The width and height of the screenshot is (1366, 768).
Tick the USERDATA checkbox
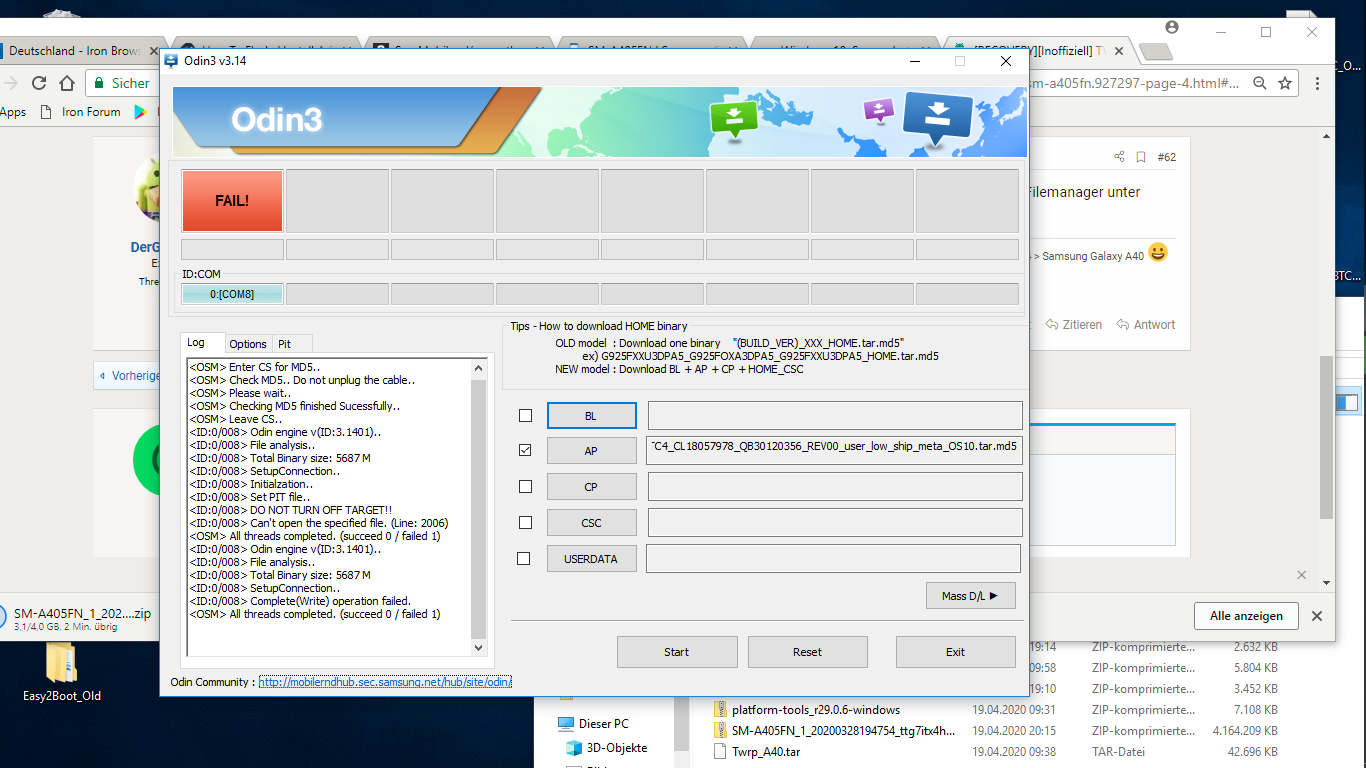(524, 559)
